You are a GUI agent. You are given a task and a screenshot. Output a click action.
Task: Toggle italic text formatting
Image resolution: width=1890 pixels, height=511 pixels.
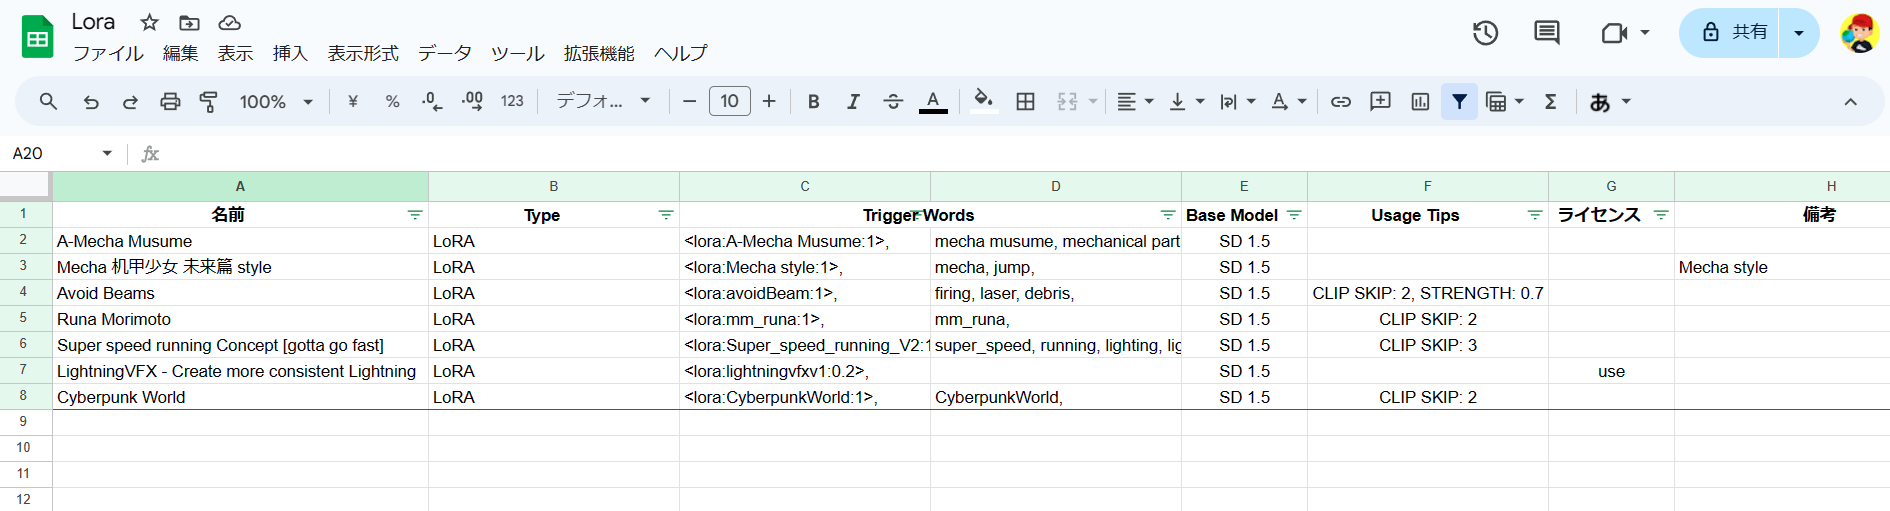853,102
